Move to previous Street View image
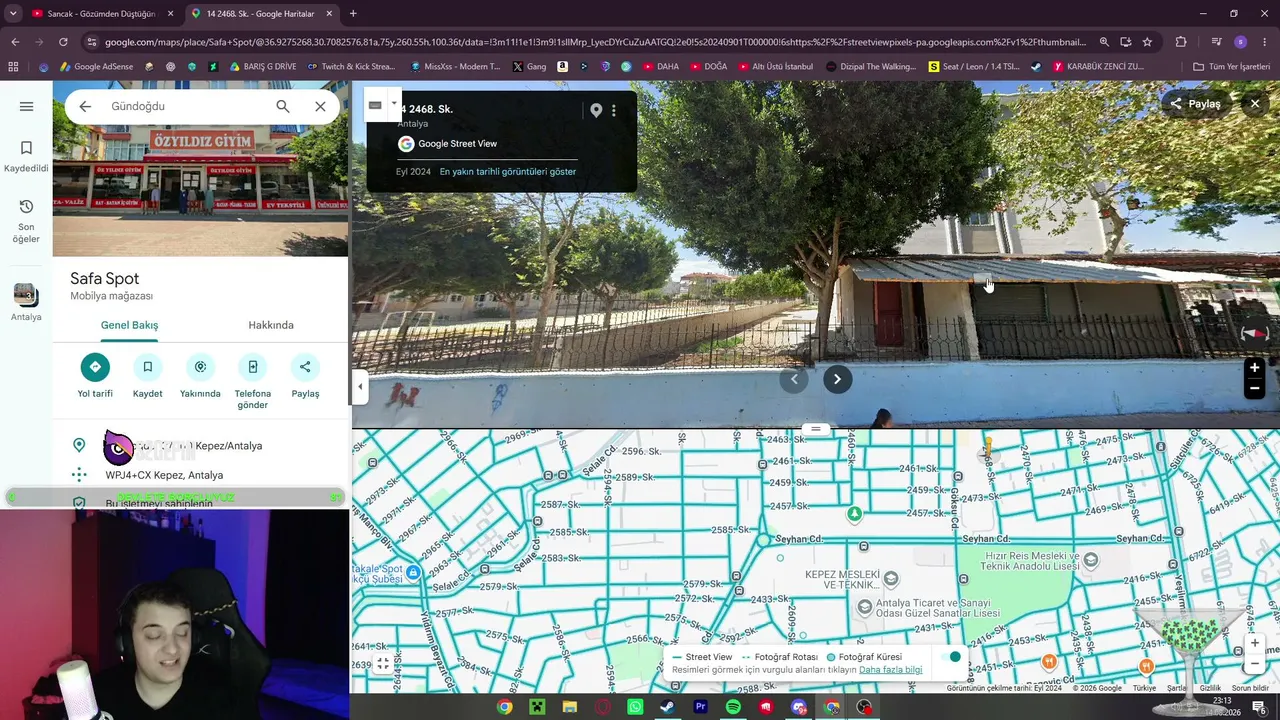This screenshot has width=1280, height=720. click(x=794, y=379)
